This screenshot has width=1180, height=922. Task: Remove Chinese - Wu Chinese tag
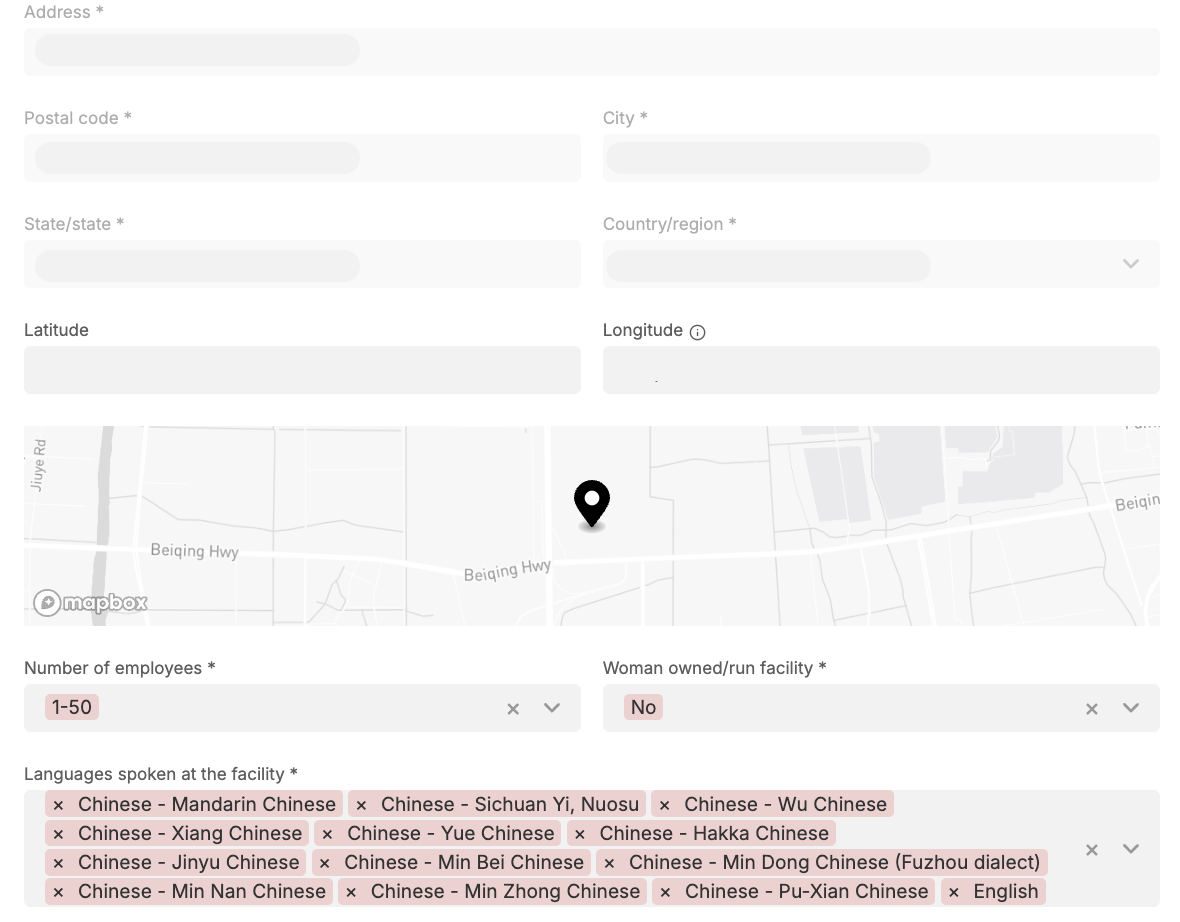(664, 805)
